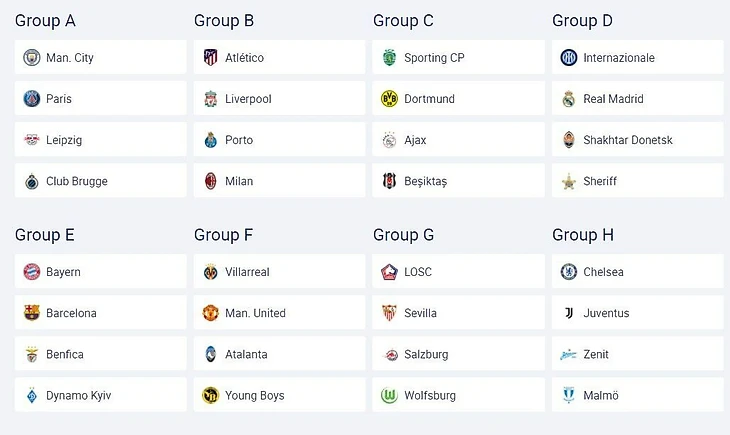This screenshot has height=435, width=730.
Task: Open the Paris team row
Action: [100, 99]
